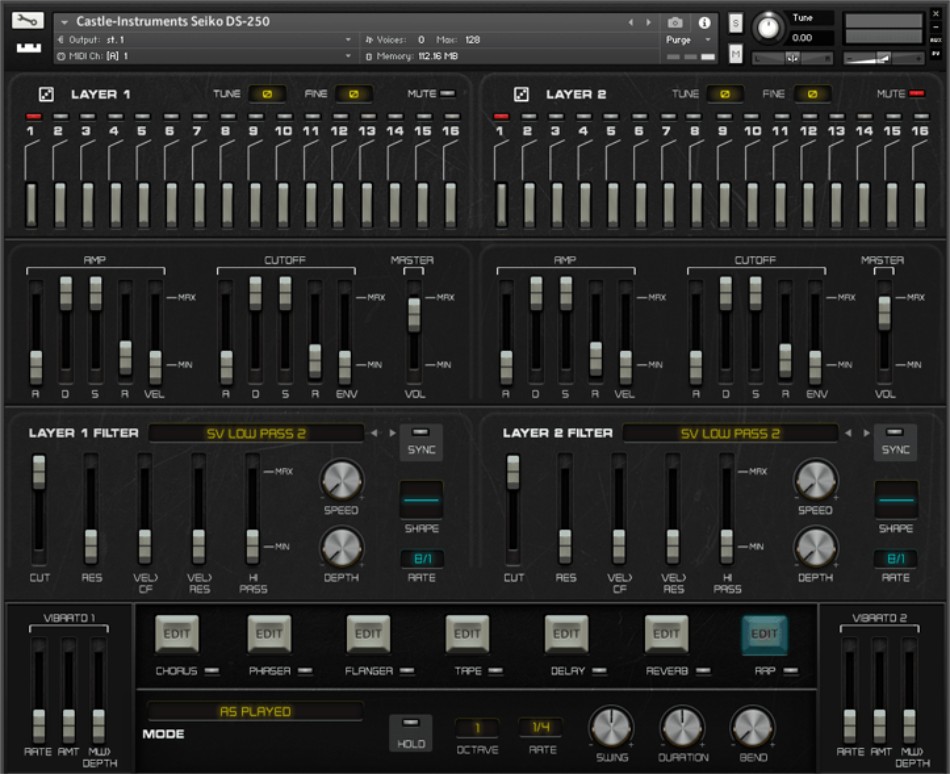
Task: Click Edit button above Reverb
Action: click(x=666, y=633)
